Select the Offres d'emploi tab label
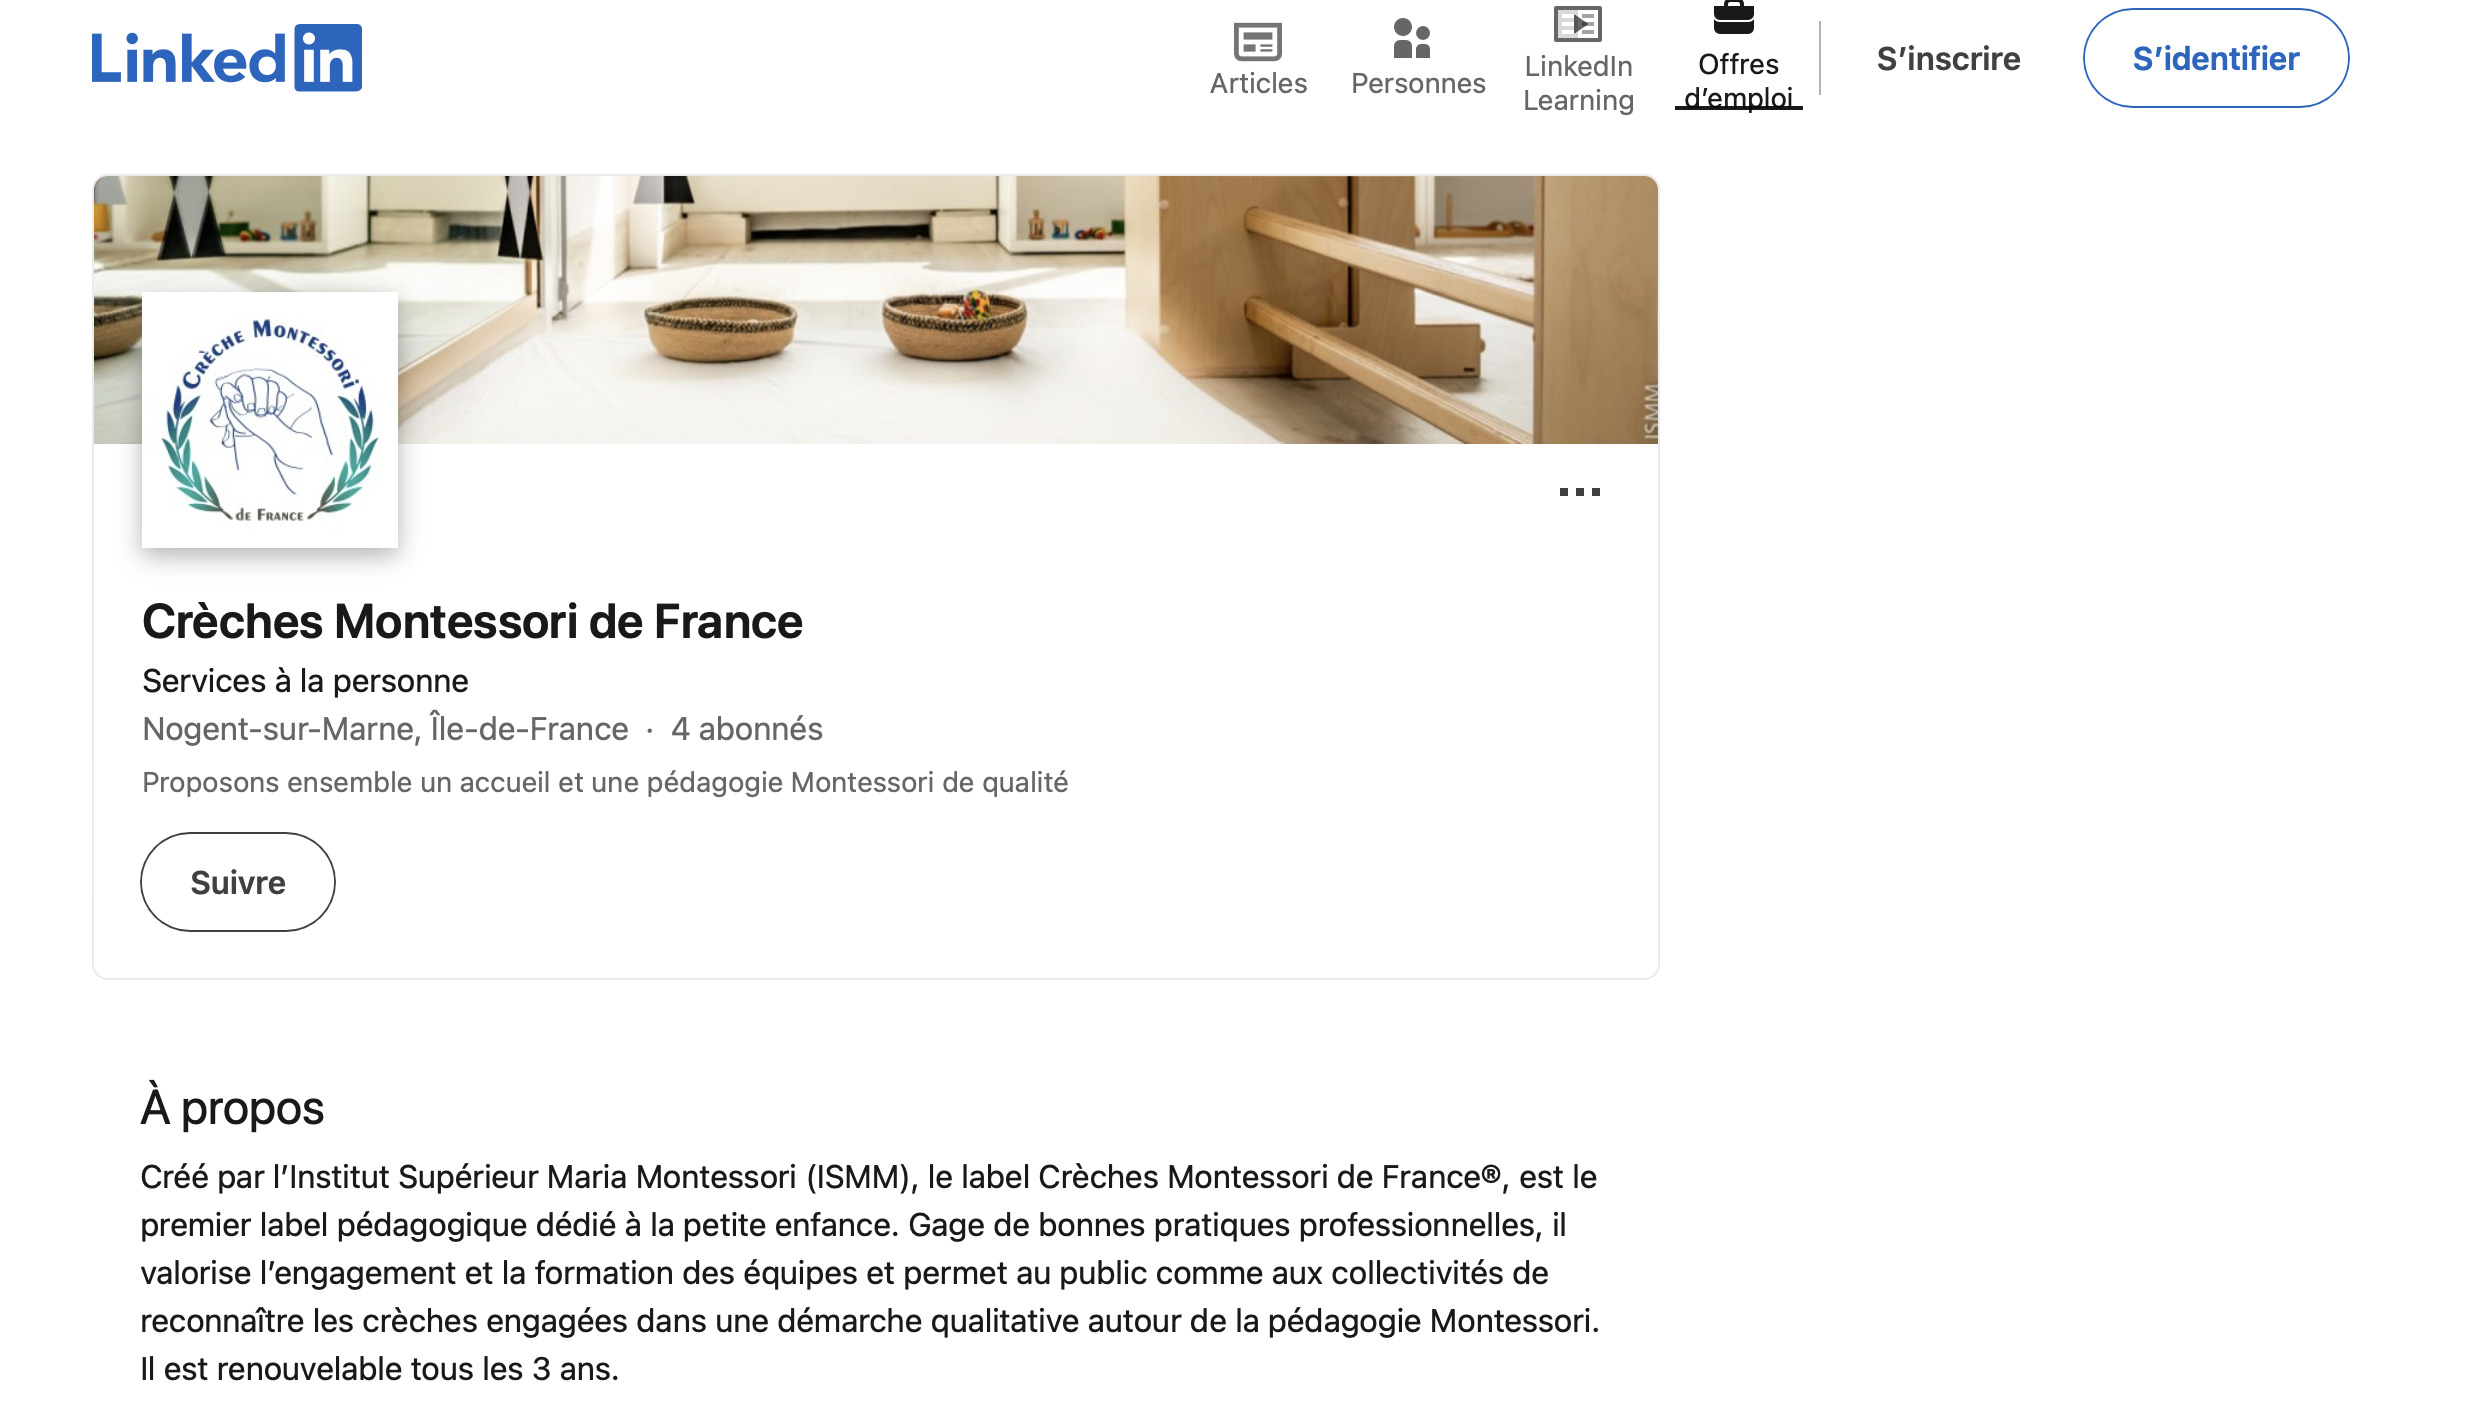Viewport: 2476px width, 1406px height. point(1738,81)
